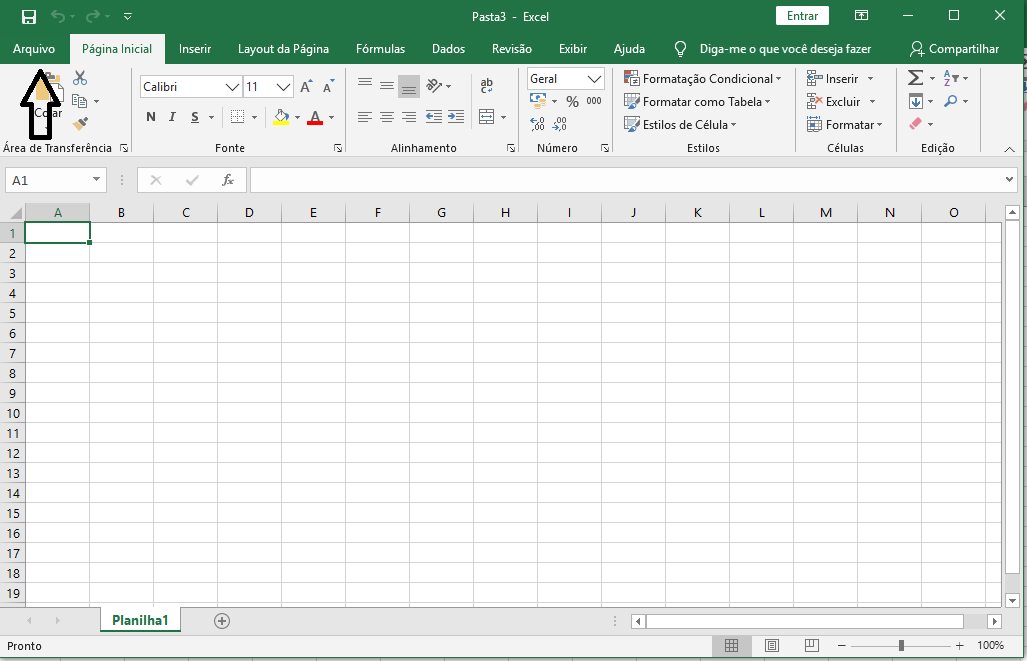Screen dimensions: 1027x661
Task: Select the Format Painter brush icon
Action: [80, 124]
